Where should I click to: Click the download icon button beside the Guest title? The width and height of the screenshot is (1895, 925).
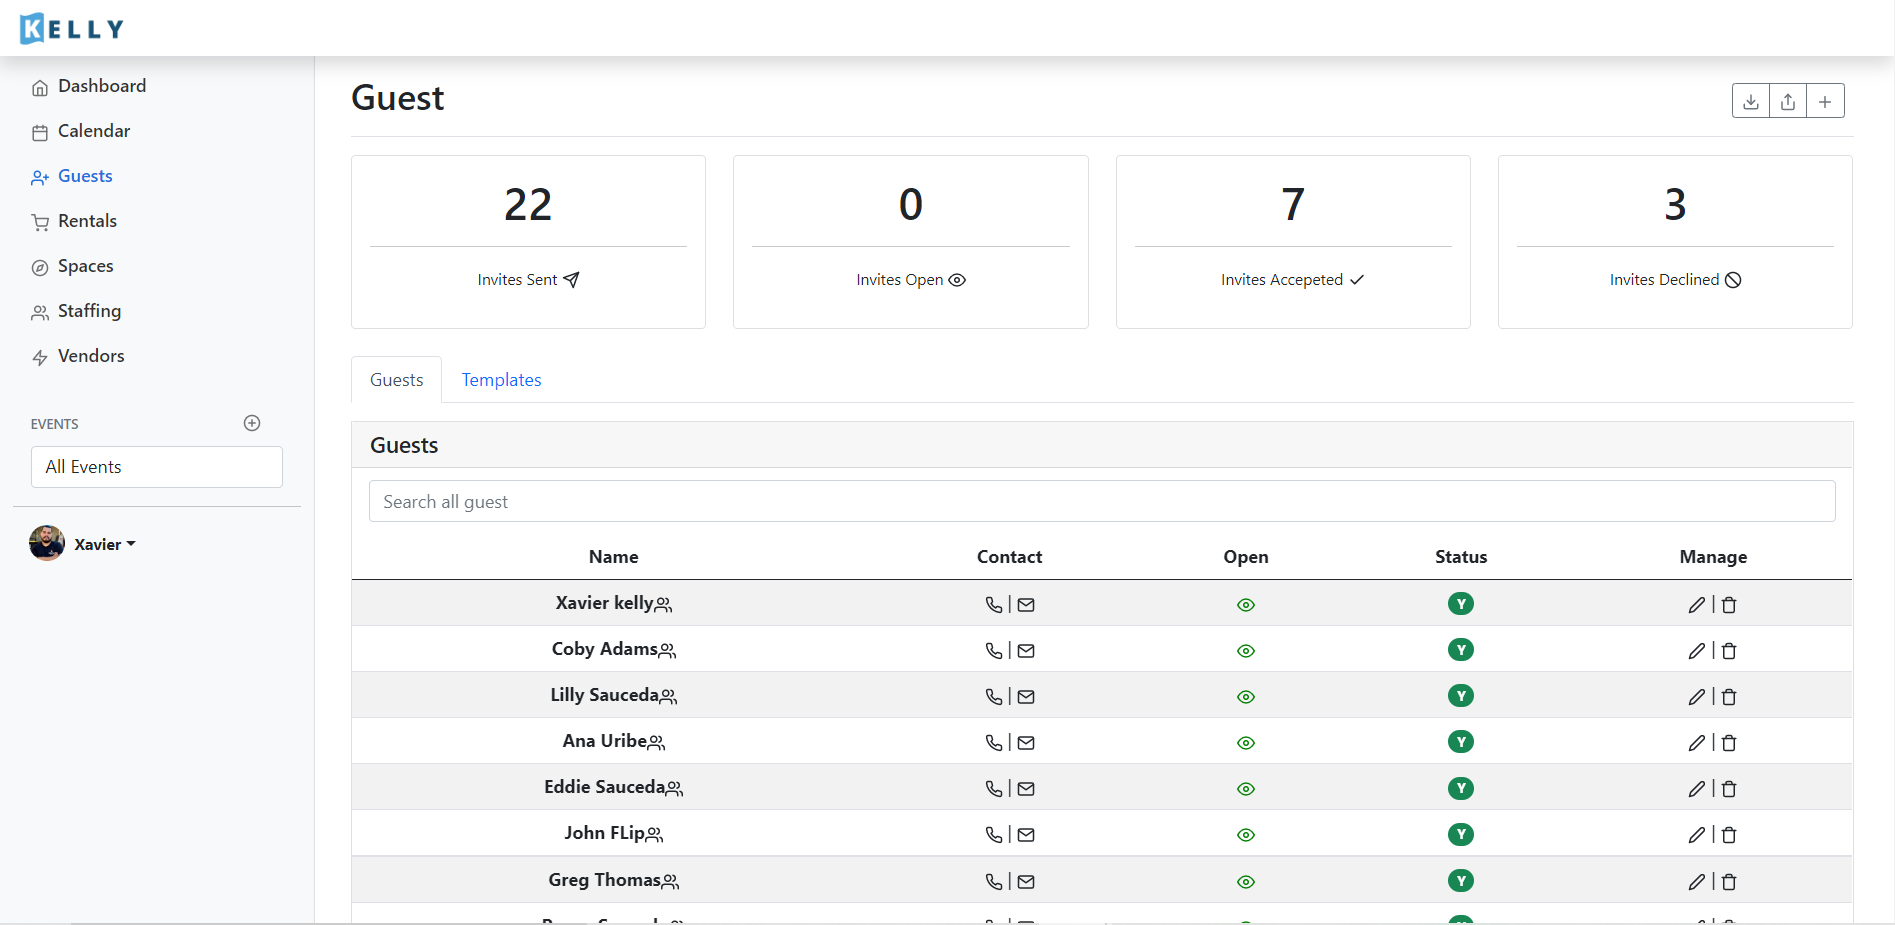pos(1751,101)
